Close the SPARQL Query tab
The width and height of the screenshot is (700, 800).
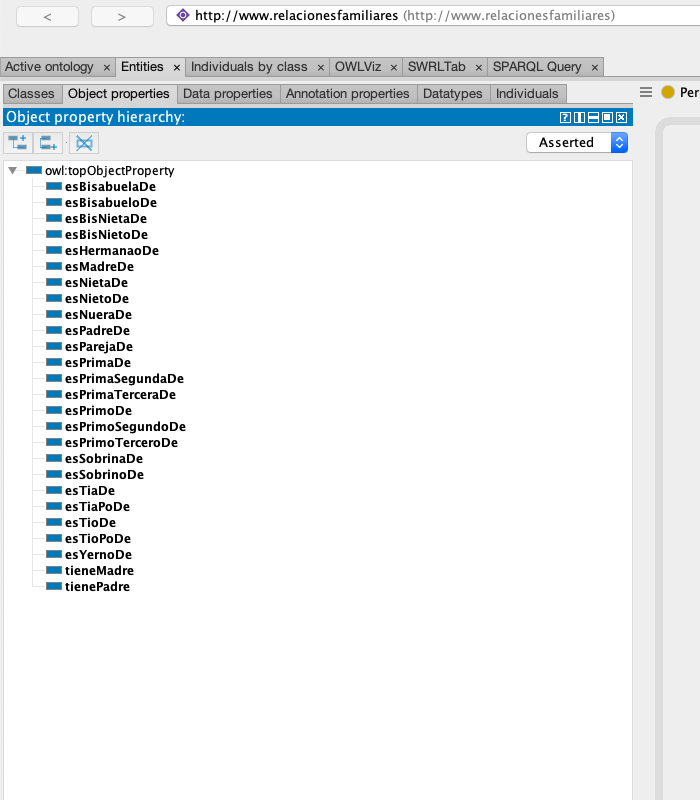(594, 67)
